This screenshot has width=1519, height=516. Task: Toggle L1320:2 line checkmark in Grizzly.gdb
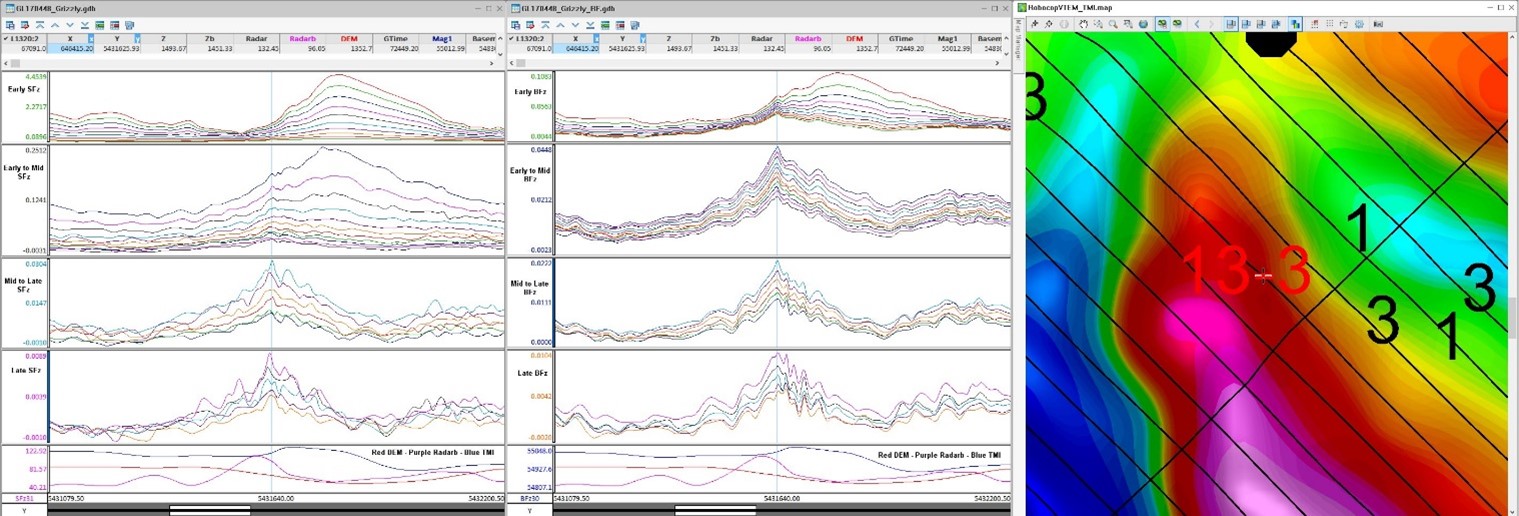(x=5, y=38)
